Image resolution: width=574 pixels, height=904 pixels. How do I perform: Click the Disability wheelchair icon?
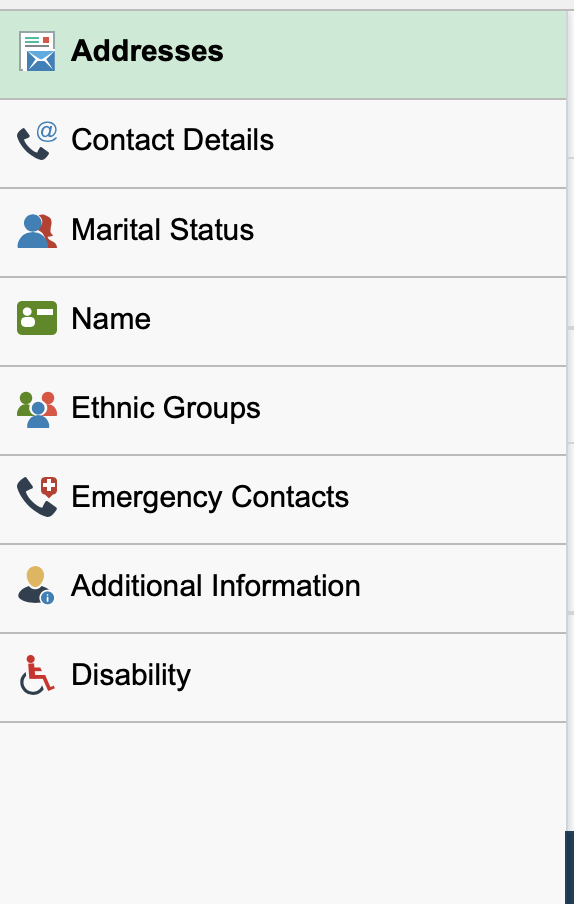tap(37, 675)
